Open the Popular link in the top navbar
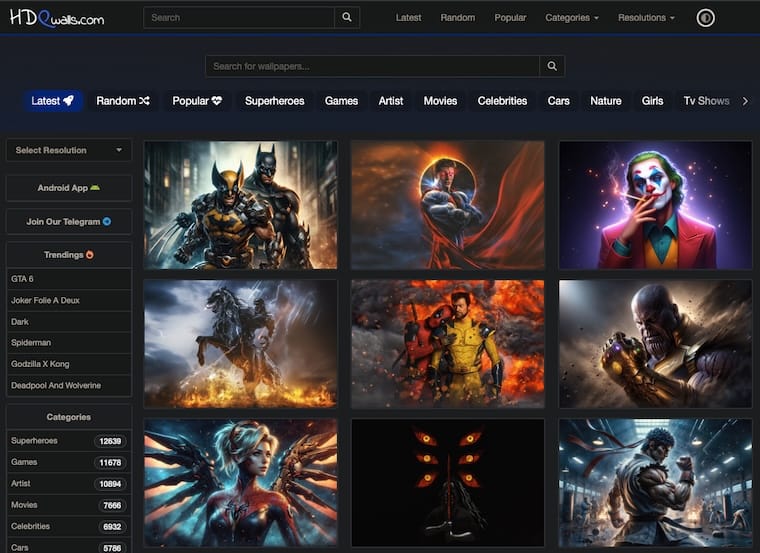This screenshot has height=553, width=760. click(510, 18)
